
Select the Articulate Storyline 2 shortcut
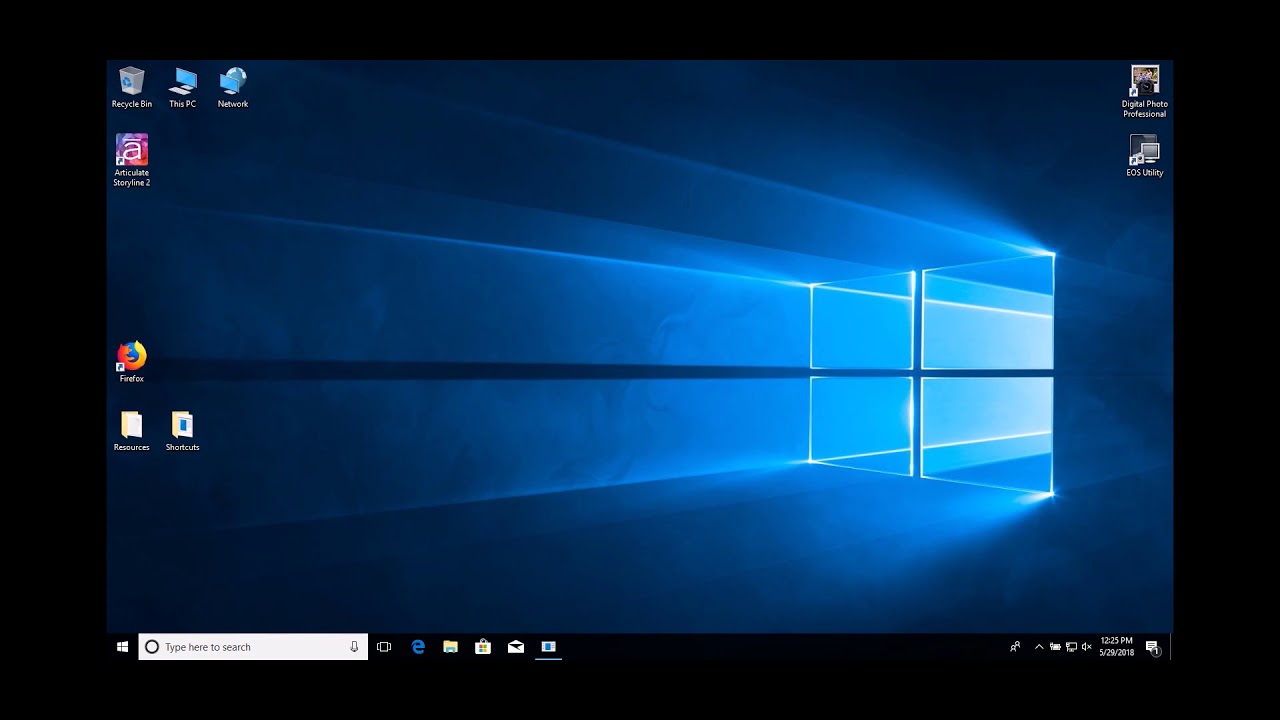tap(132, 160)
